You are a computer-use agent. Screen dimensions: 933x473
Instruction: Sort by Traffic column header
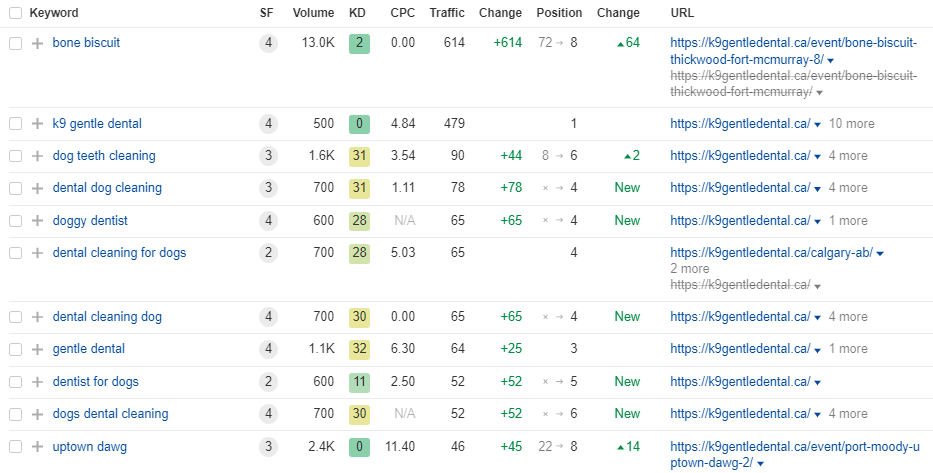click(x=447, y=12)
